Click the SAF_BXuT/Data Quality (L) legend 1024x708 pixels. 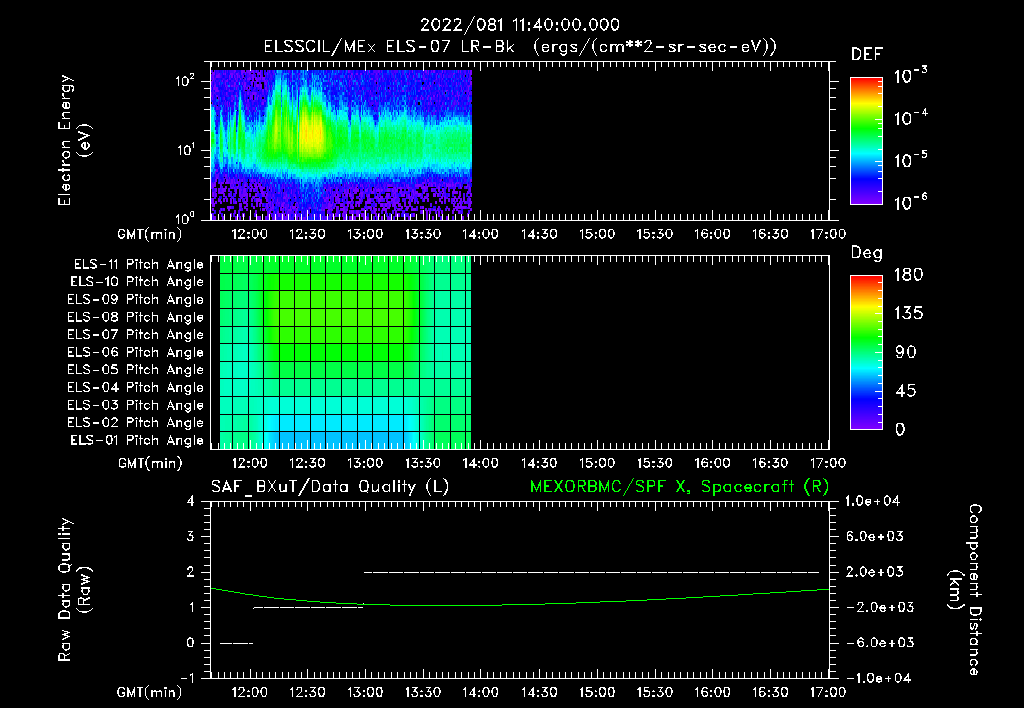[x=330, y=487]
